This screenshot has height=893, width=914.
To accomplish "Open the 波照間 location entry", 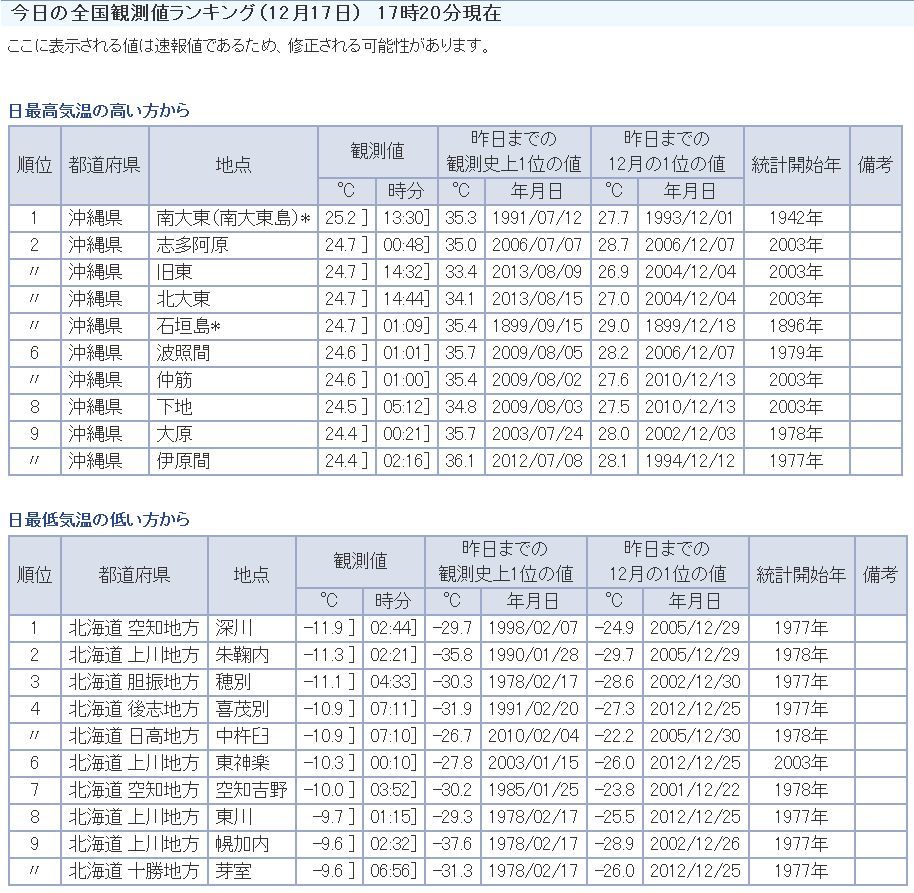I will [x=183, y=353].
